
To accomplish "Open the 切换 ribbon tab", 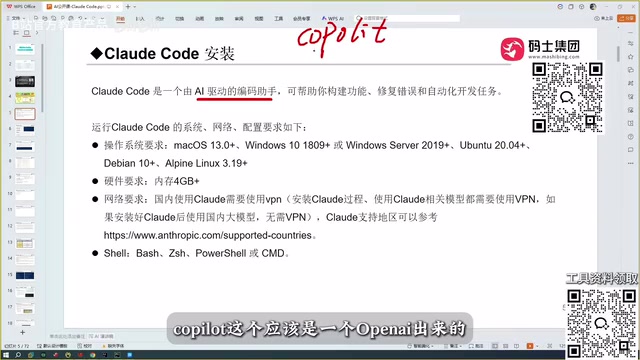I will coord(180,19).
